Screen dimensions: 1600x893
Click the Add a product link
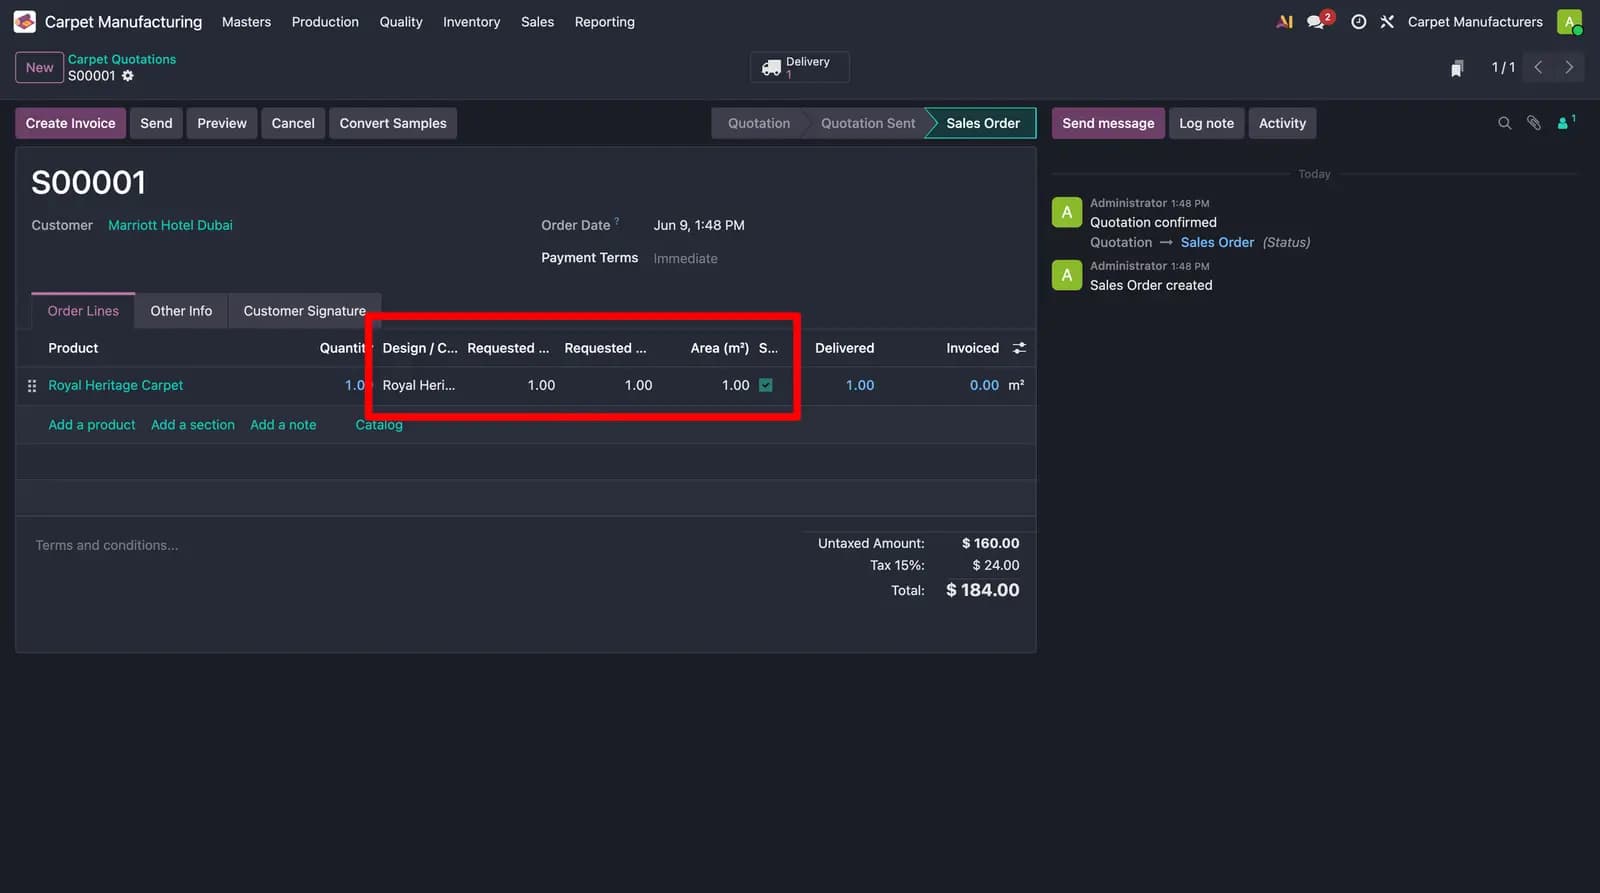pos(92,425)
